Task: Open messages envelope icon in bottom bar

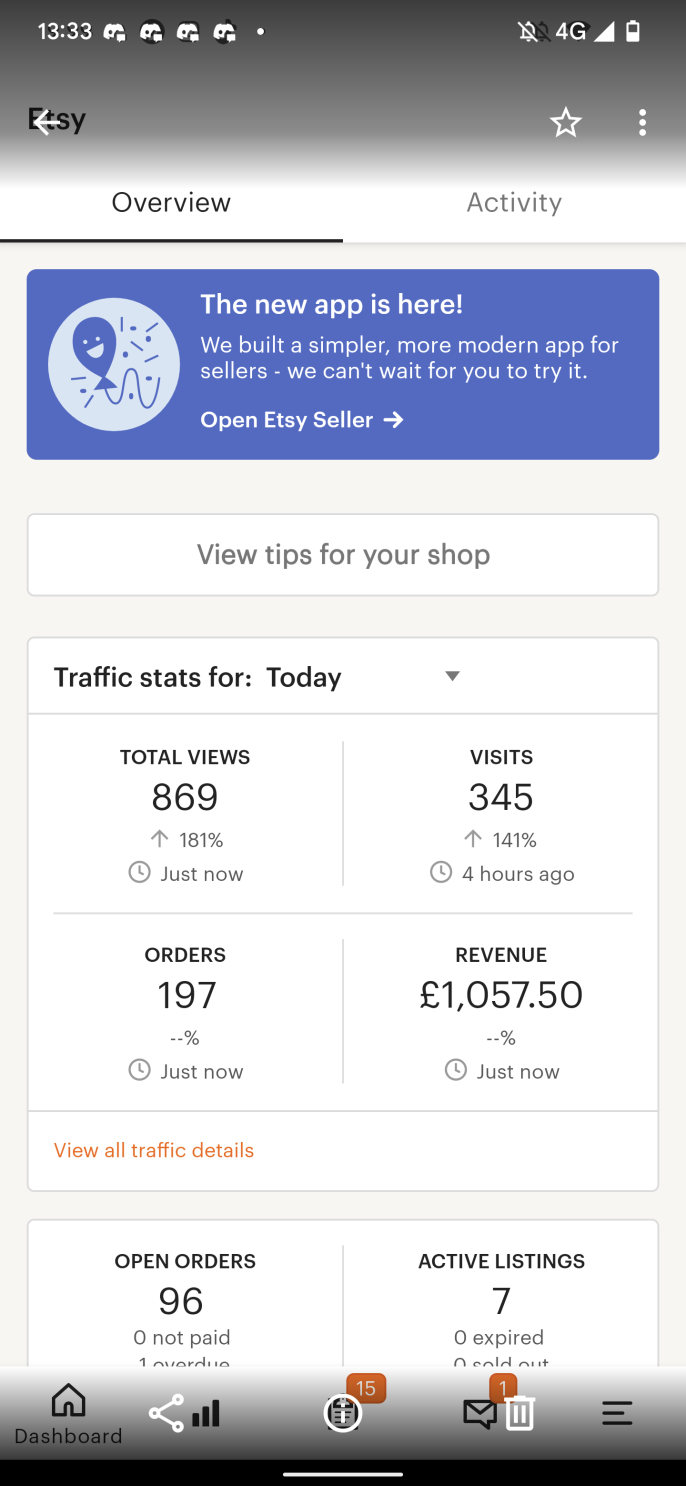Action: click(480, 1413)
